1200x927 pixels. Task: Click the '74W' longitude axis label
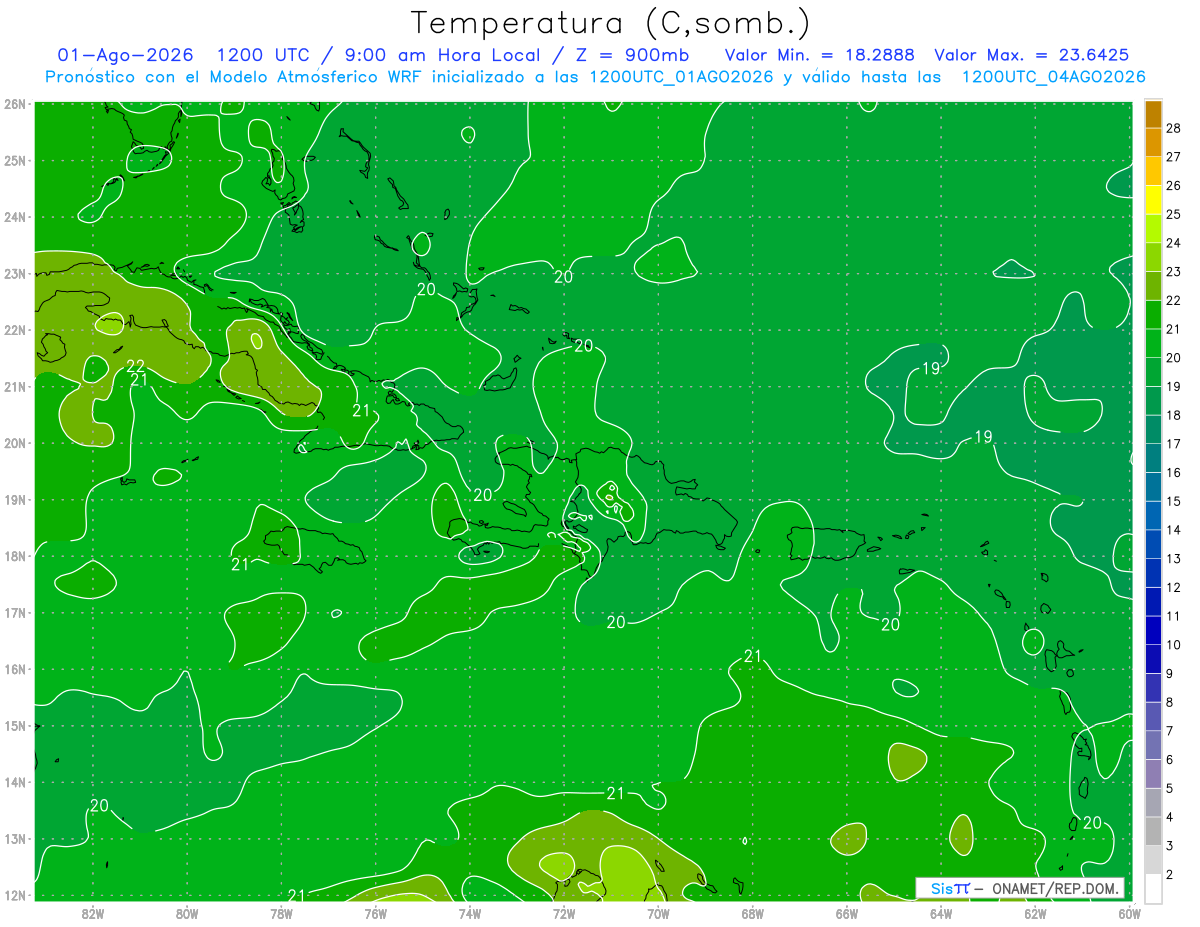point(470,912)
